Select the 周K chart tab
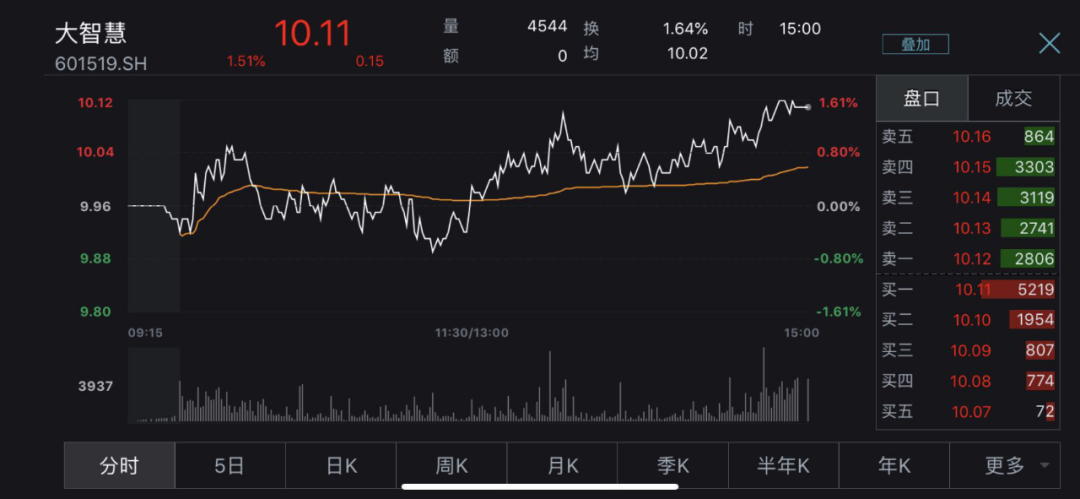 452,466
